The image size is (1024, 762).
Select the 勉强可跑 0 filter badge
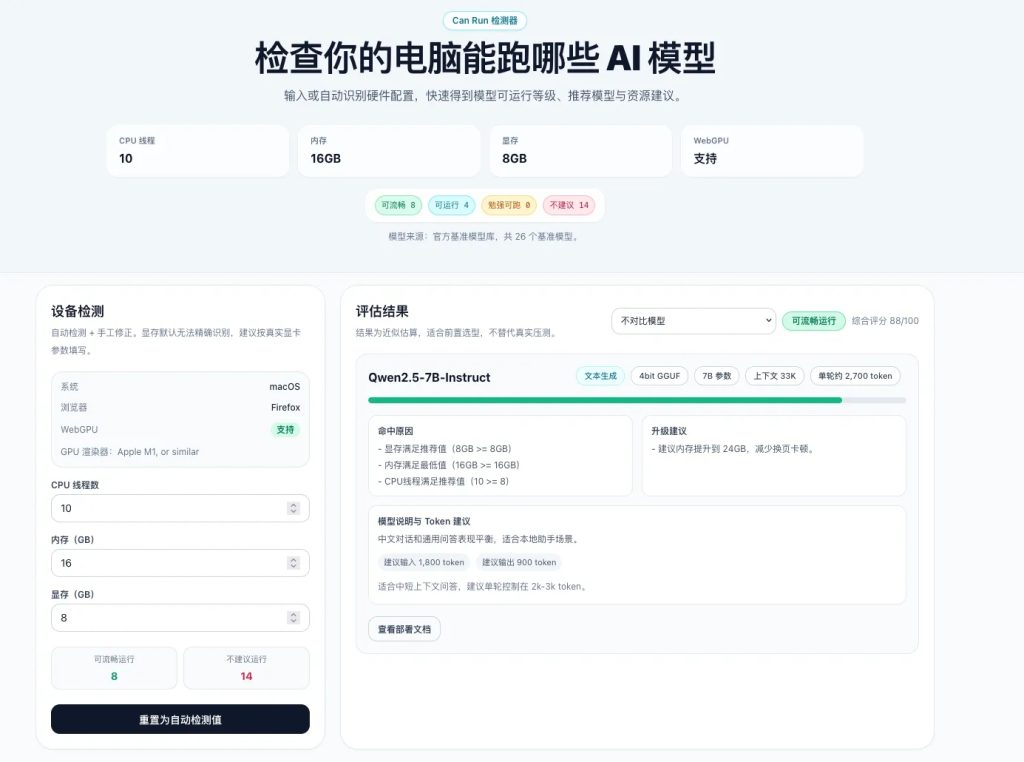509,204
